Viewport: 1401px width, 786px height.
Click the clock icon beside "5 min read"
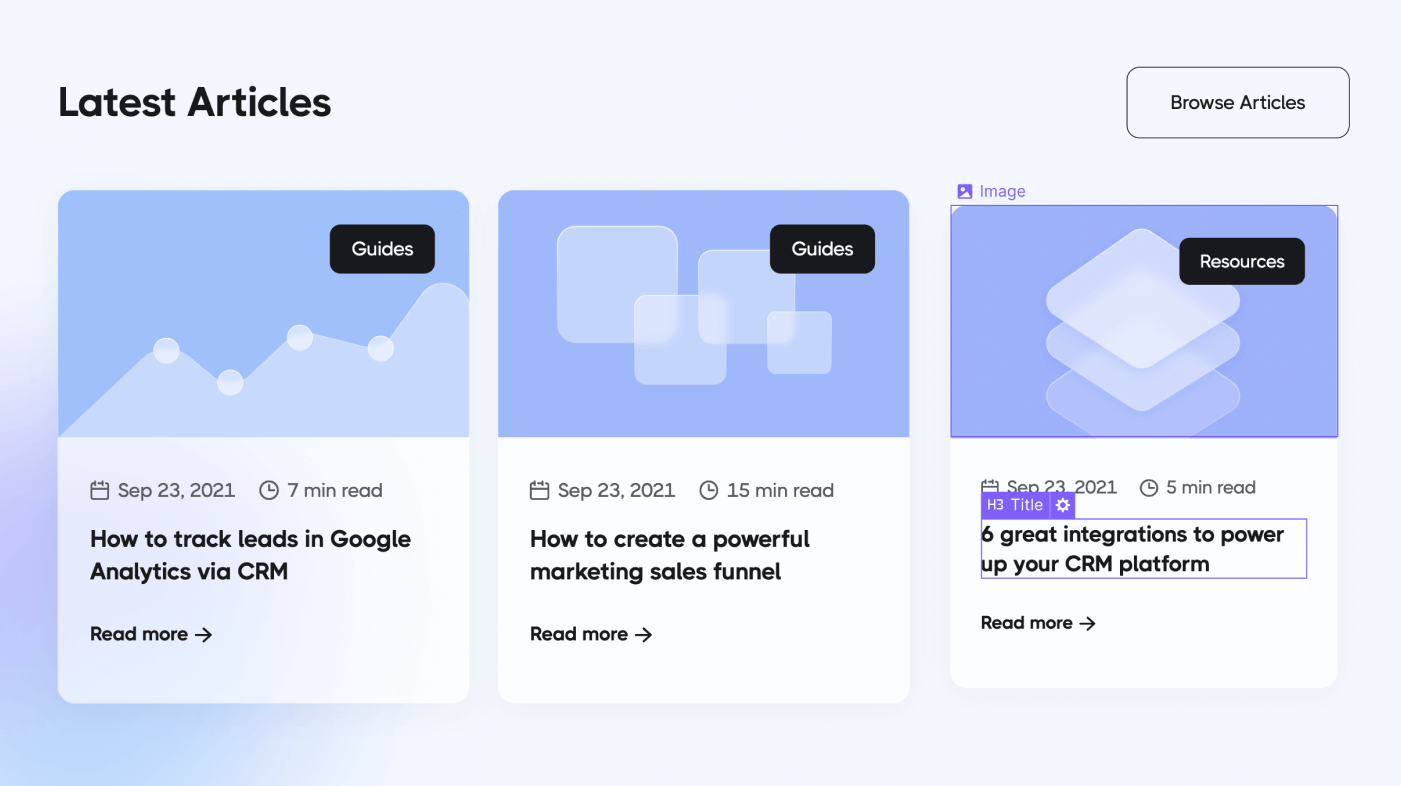click(x=1148, y=487)
